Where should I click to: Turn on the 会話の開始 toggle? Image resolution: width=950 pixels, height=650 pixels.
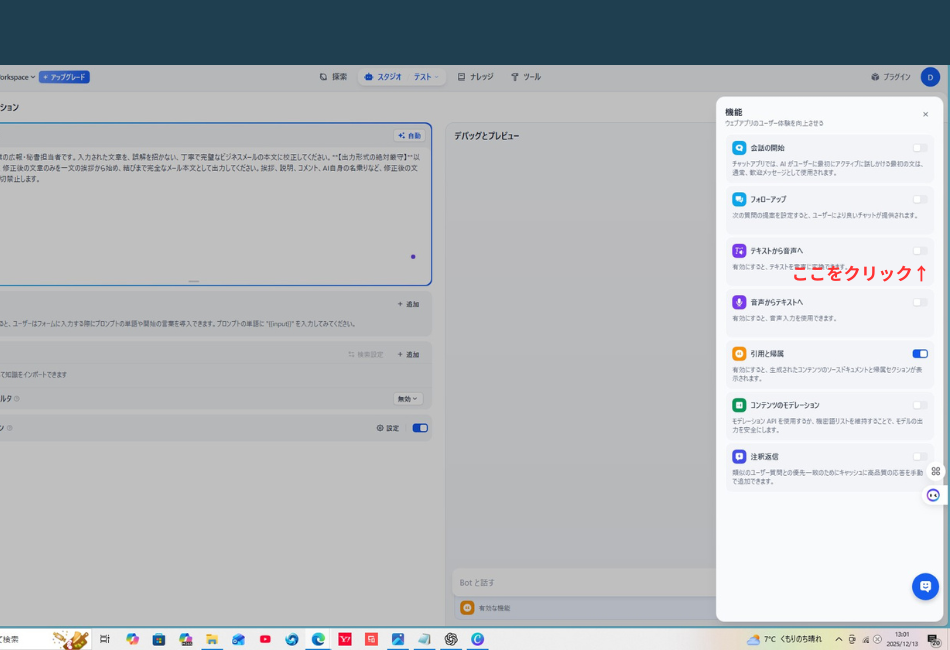tap(920, 148)
